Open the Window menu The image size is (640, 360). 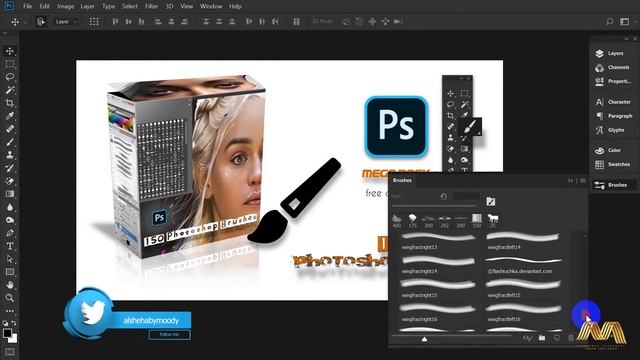pyautogui.click(x=211, y=6)
